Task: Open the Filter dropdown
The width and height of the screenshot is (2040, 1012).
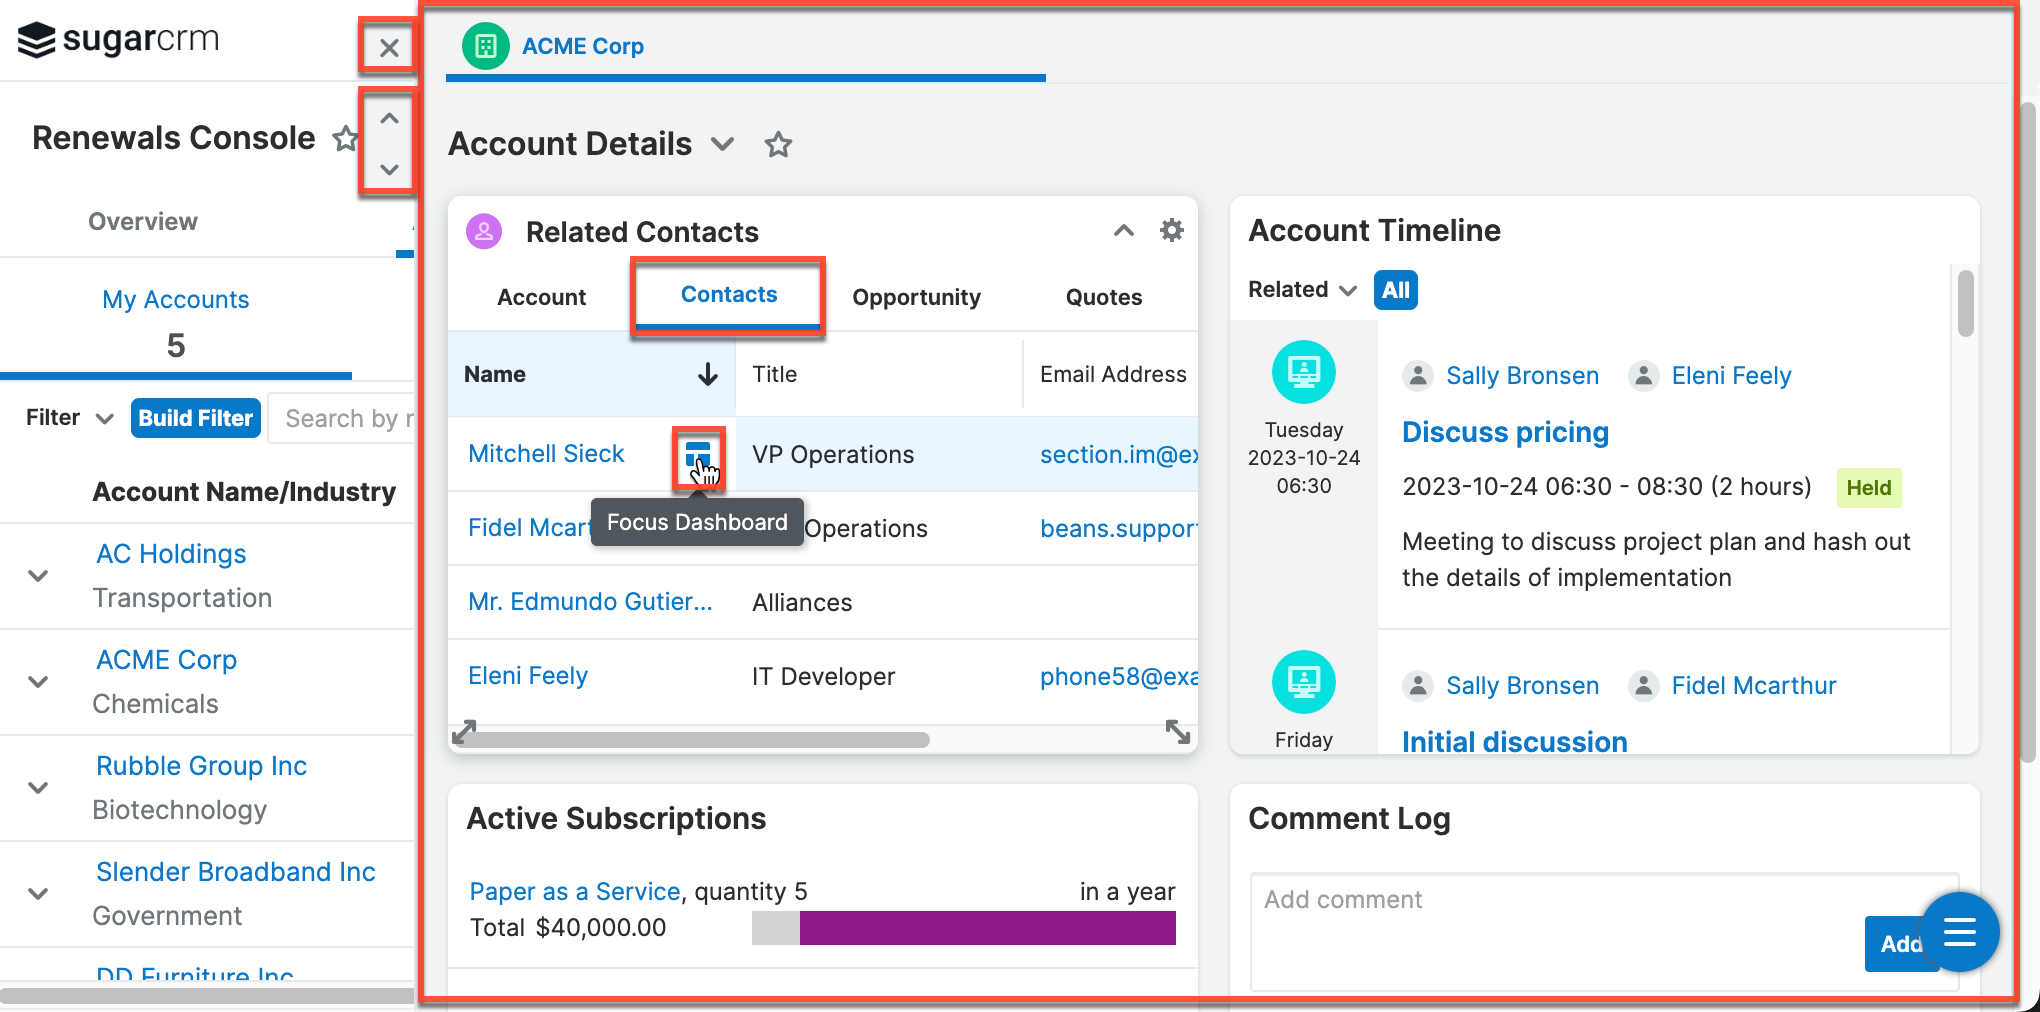Action: click(x=70, y=418)
